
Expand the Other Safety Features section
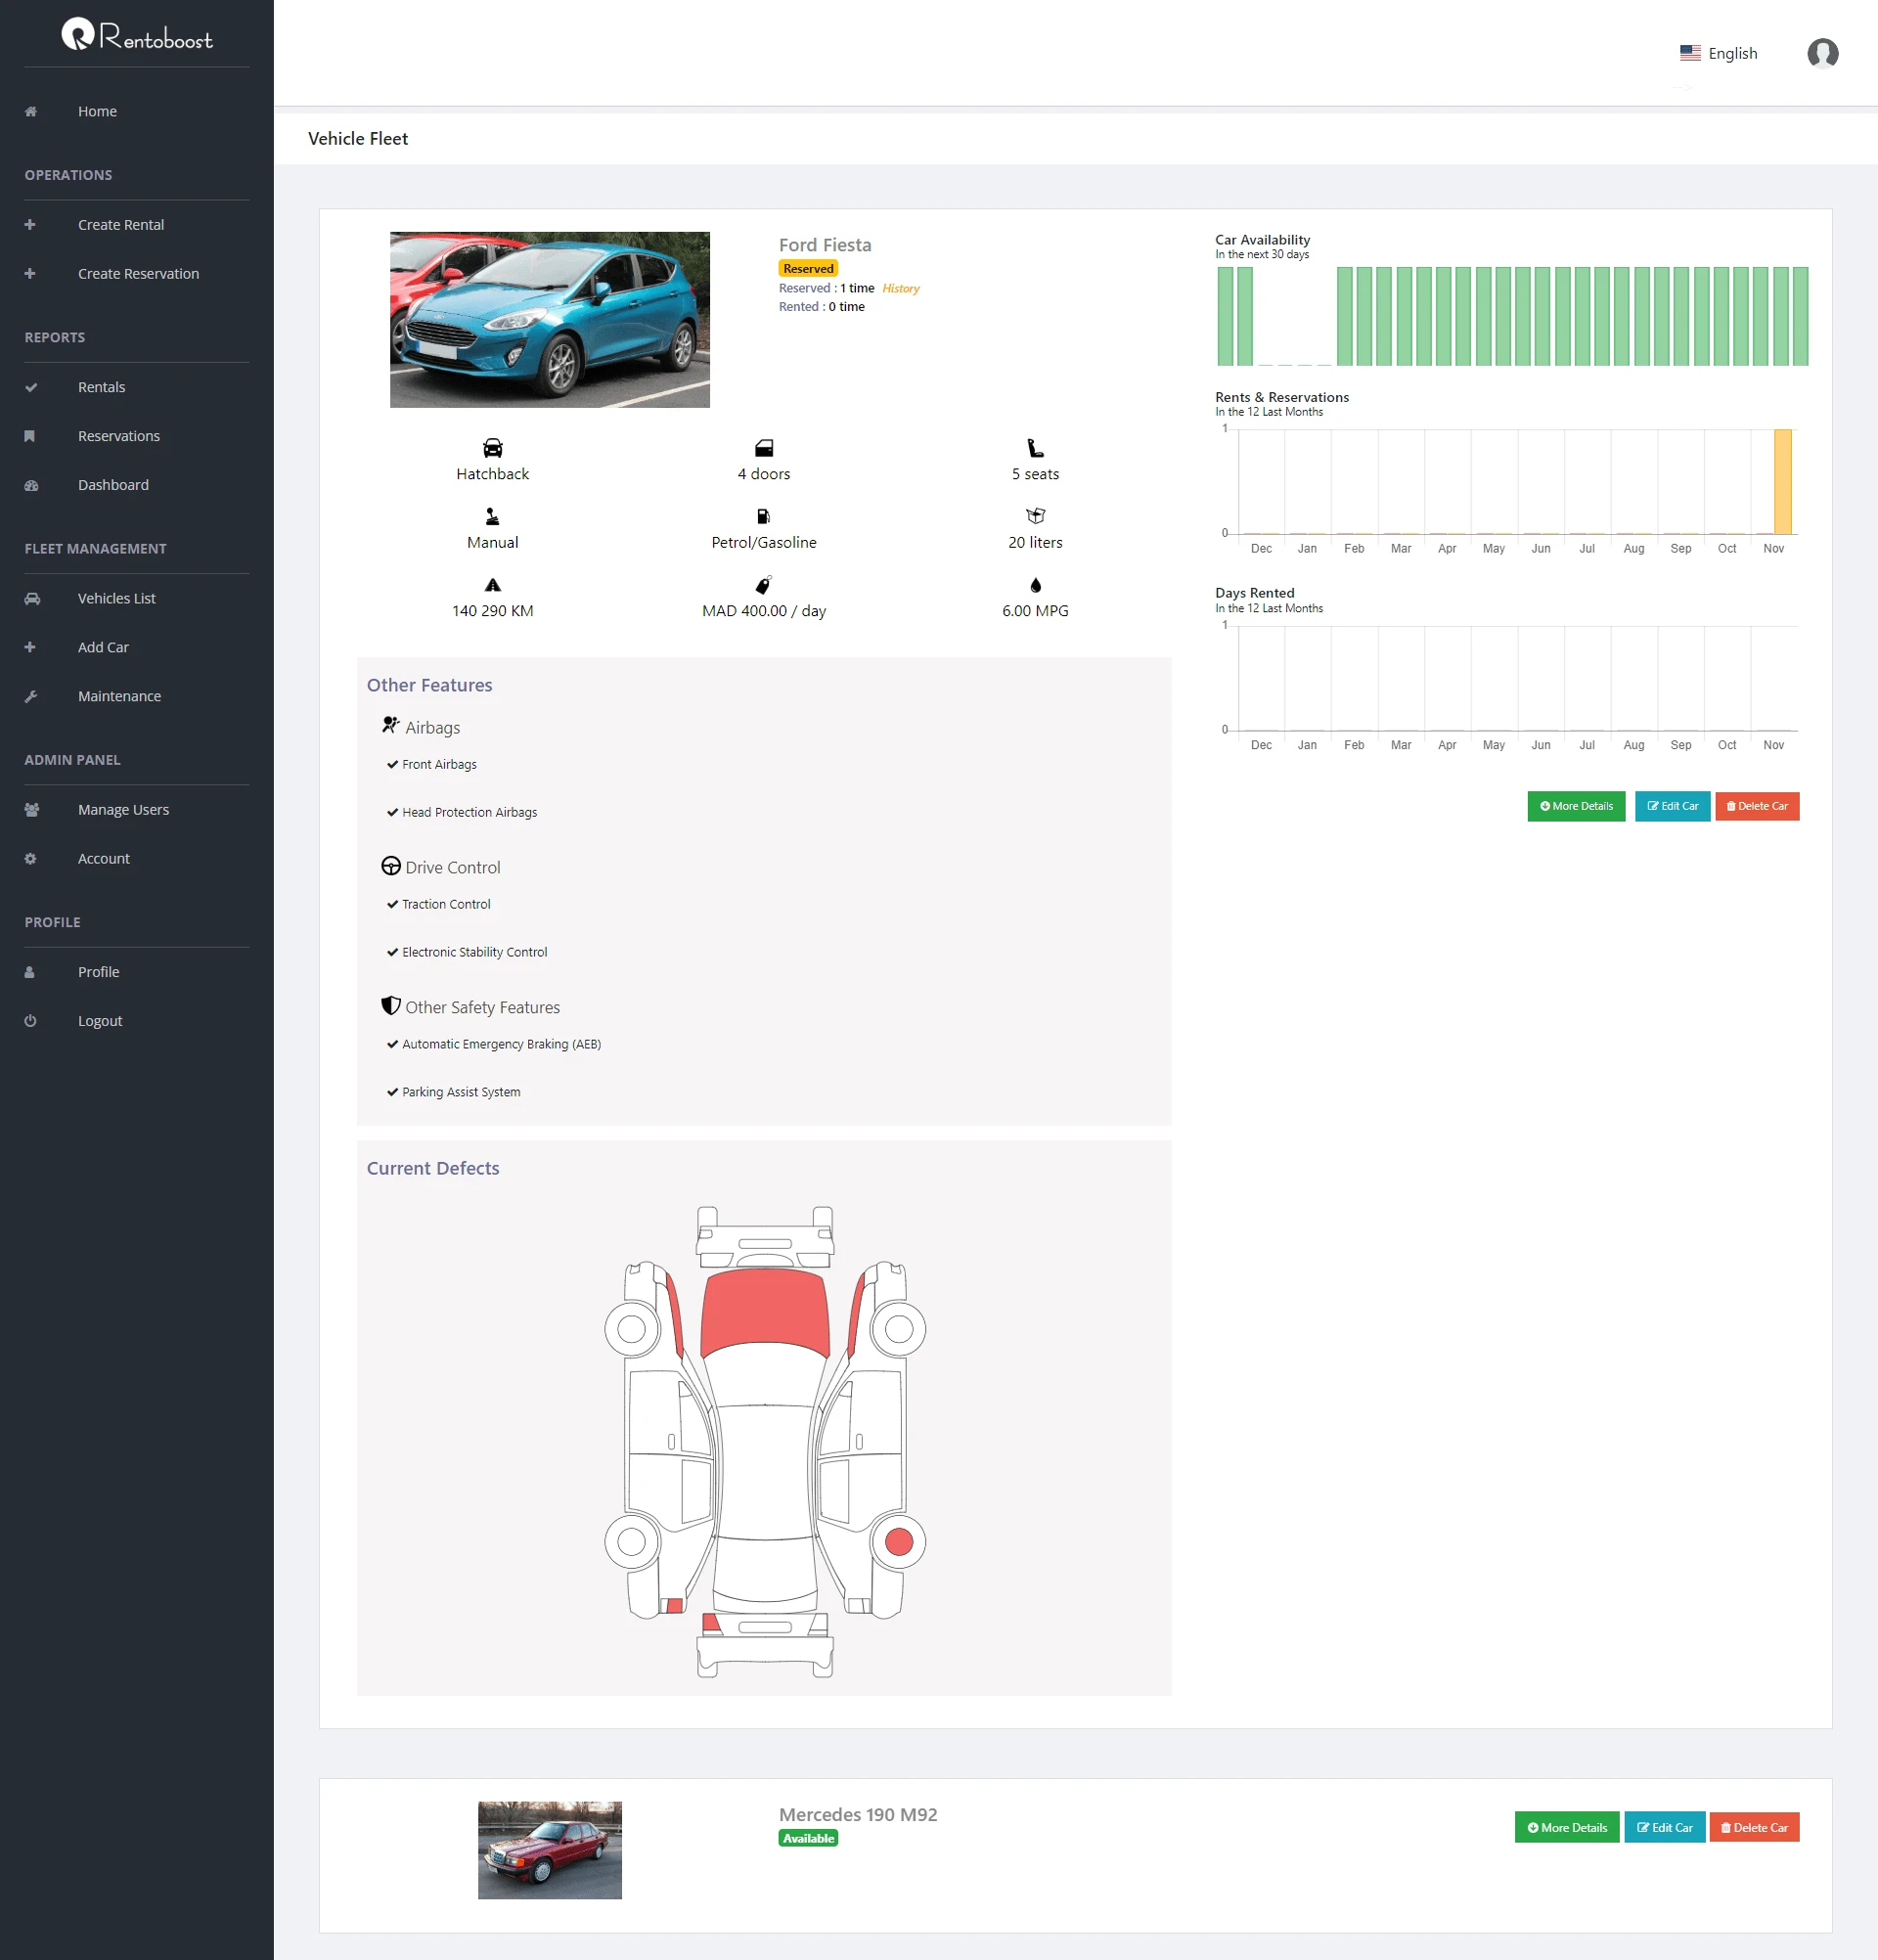[x=481, y=1006]
